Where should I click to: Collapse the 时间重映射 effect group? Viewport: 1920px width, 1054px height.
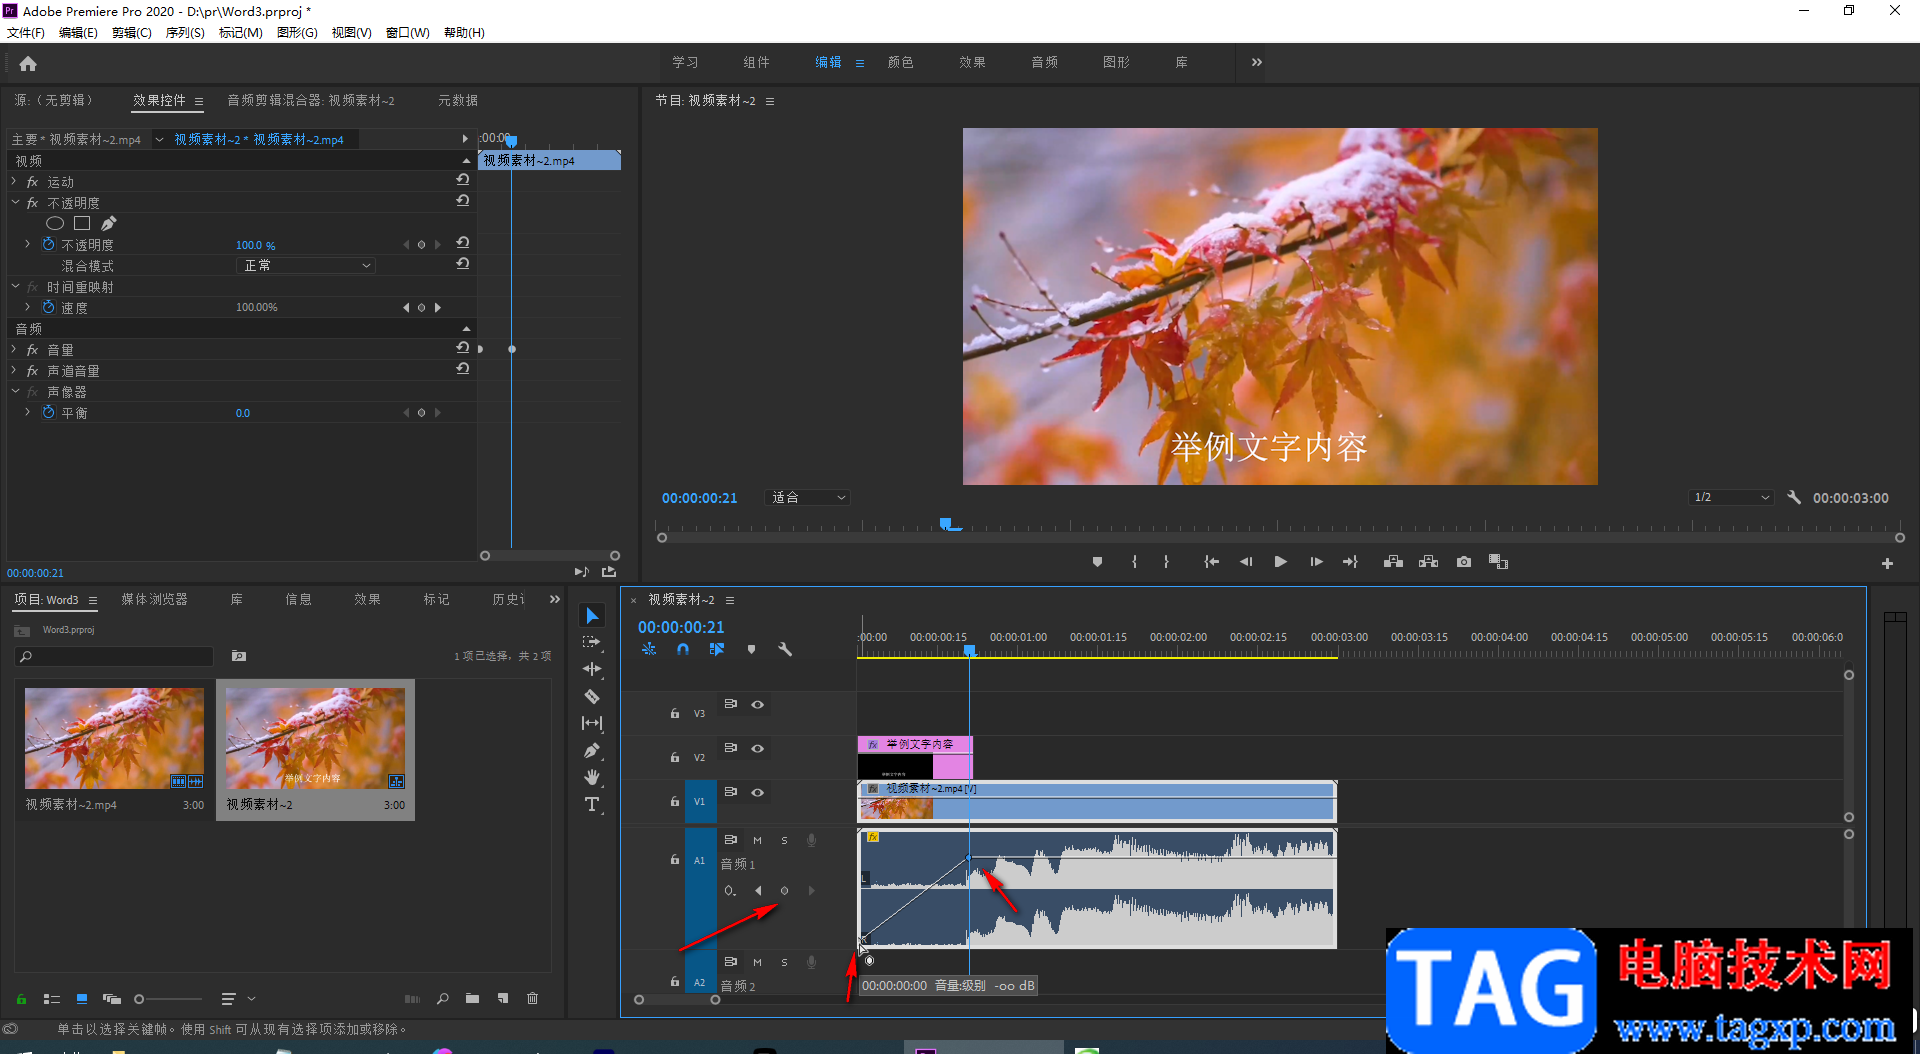(x=15, y=287)
